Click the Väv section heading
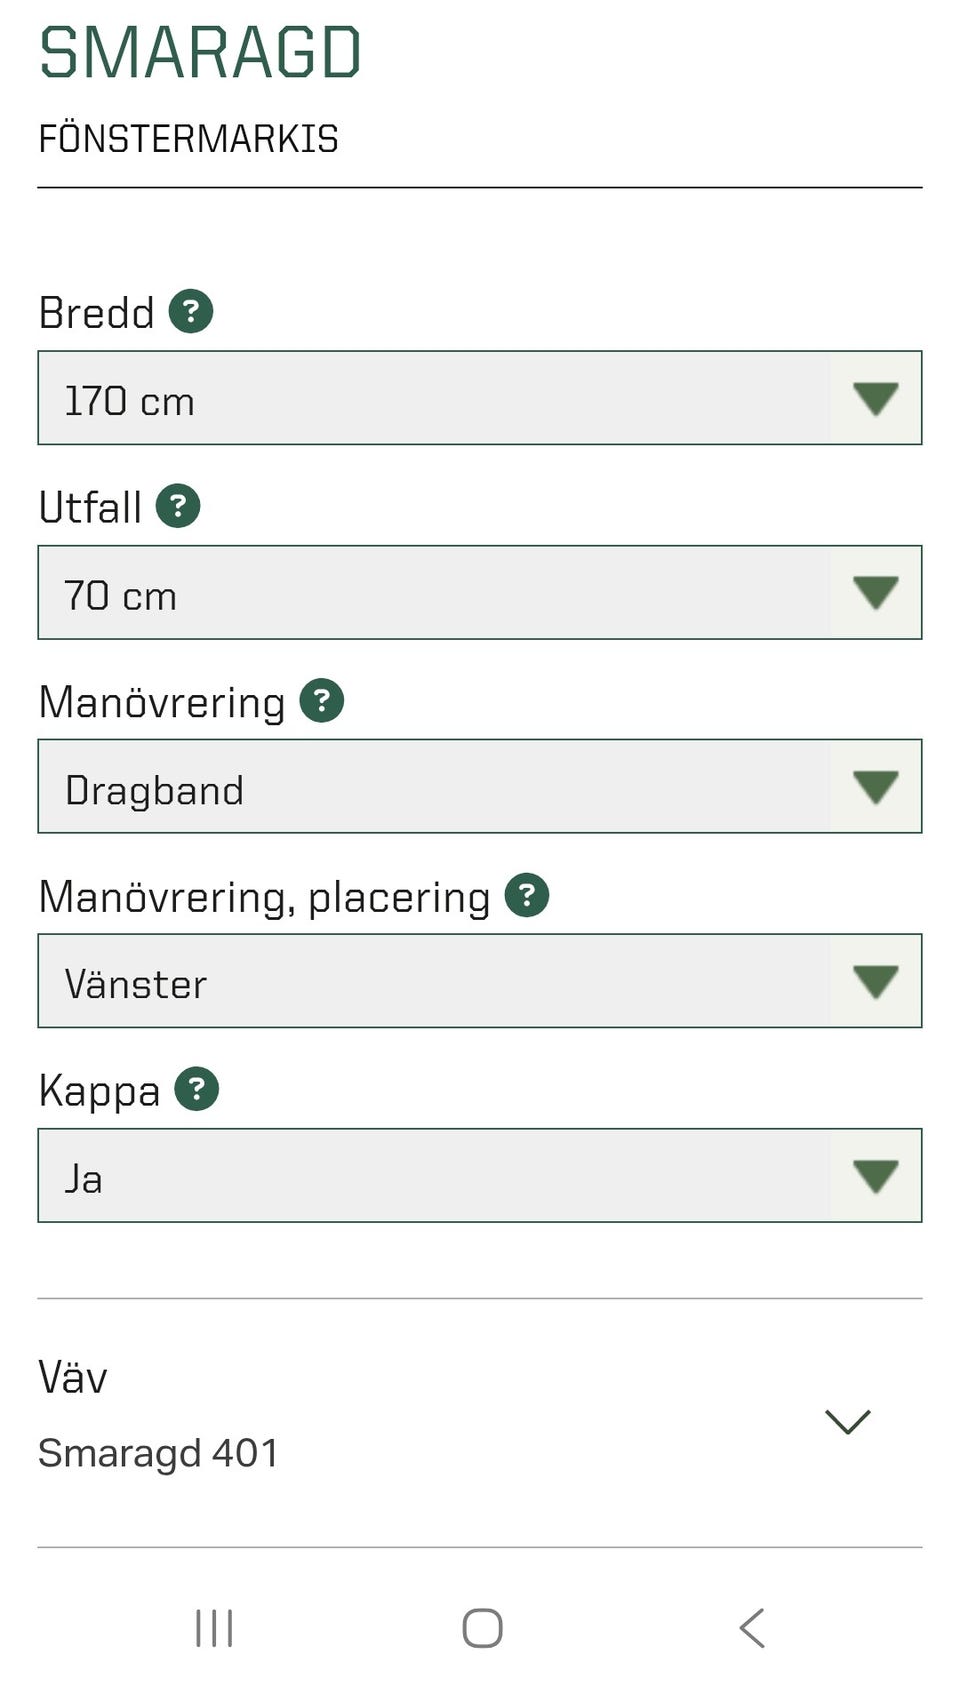960x1686 pixels. pos(73,1378)
